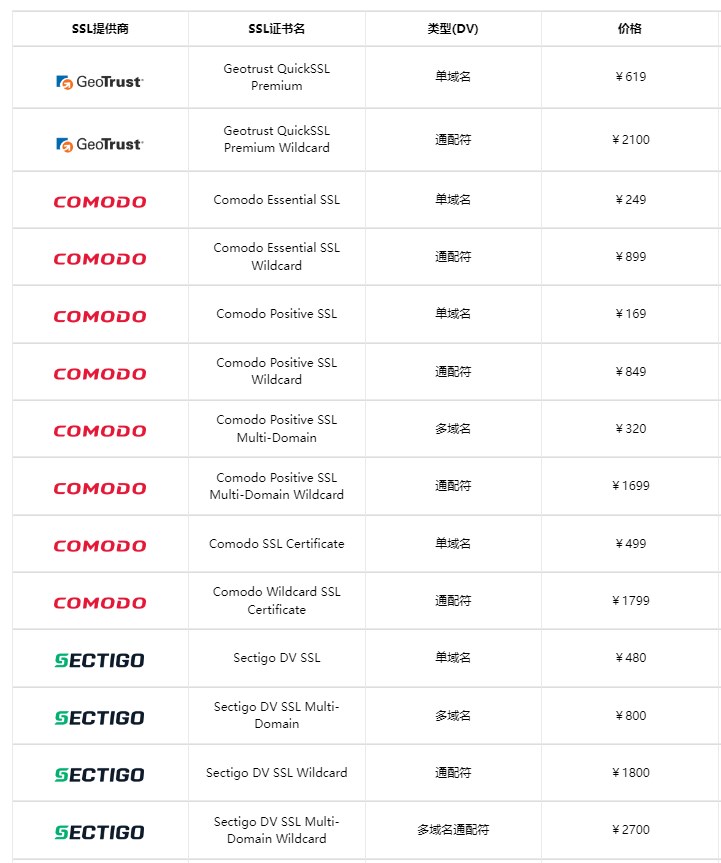The width and height of the screenshot is (721, 863).
Task: Click the Sectigo DV SSL Multi-Domain name
Action: point(276,715)
